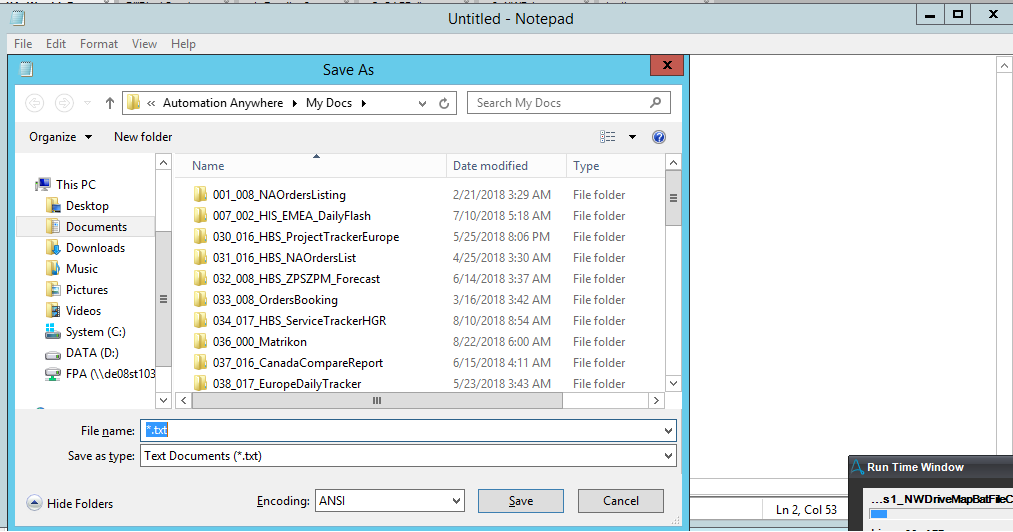The width and height of the screenshot is (1013, 532).
Task: Click date 7/10/2018 5:18 AM
Action: pos(502,216)
